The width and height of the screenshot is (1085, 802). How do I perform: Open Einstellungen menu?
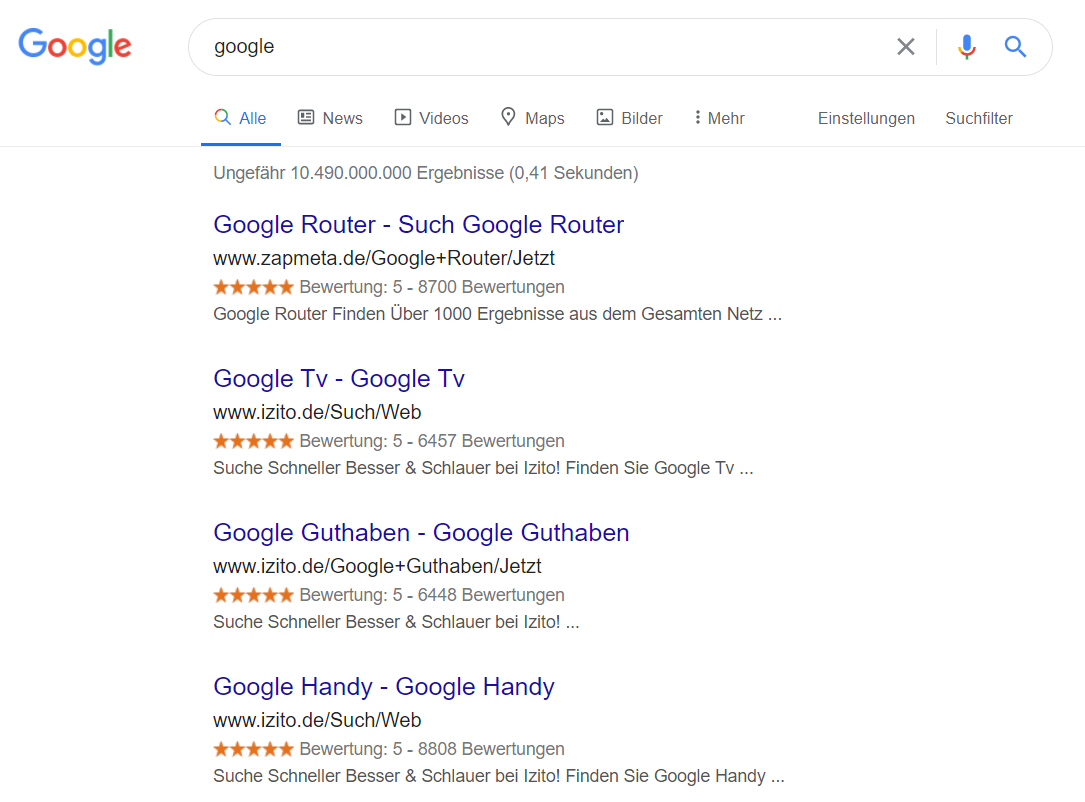[866, 118]
